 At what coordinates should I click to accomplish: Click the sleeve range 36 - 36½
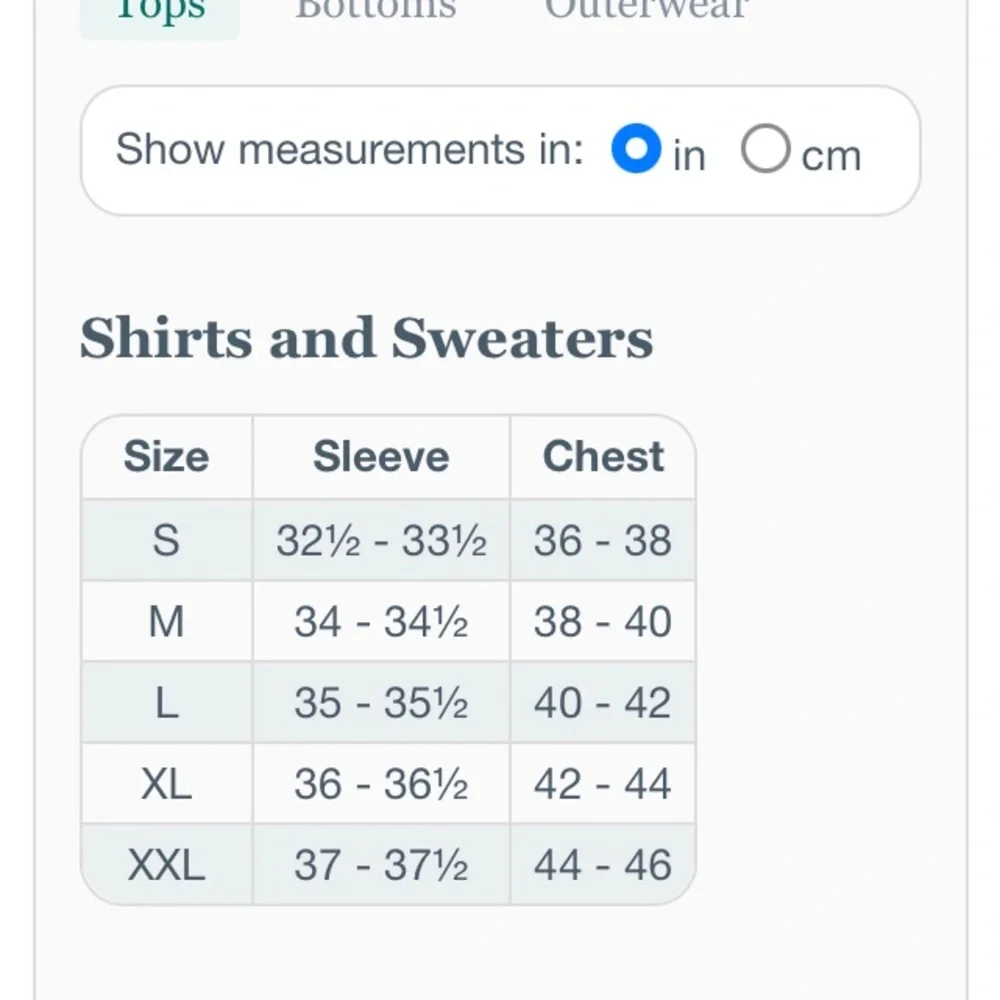[380, 784]
